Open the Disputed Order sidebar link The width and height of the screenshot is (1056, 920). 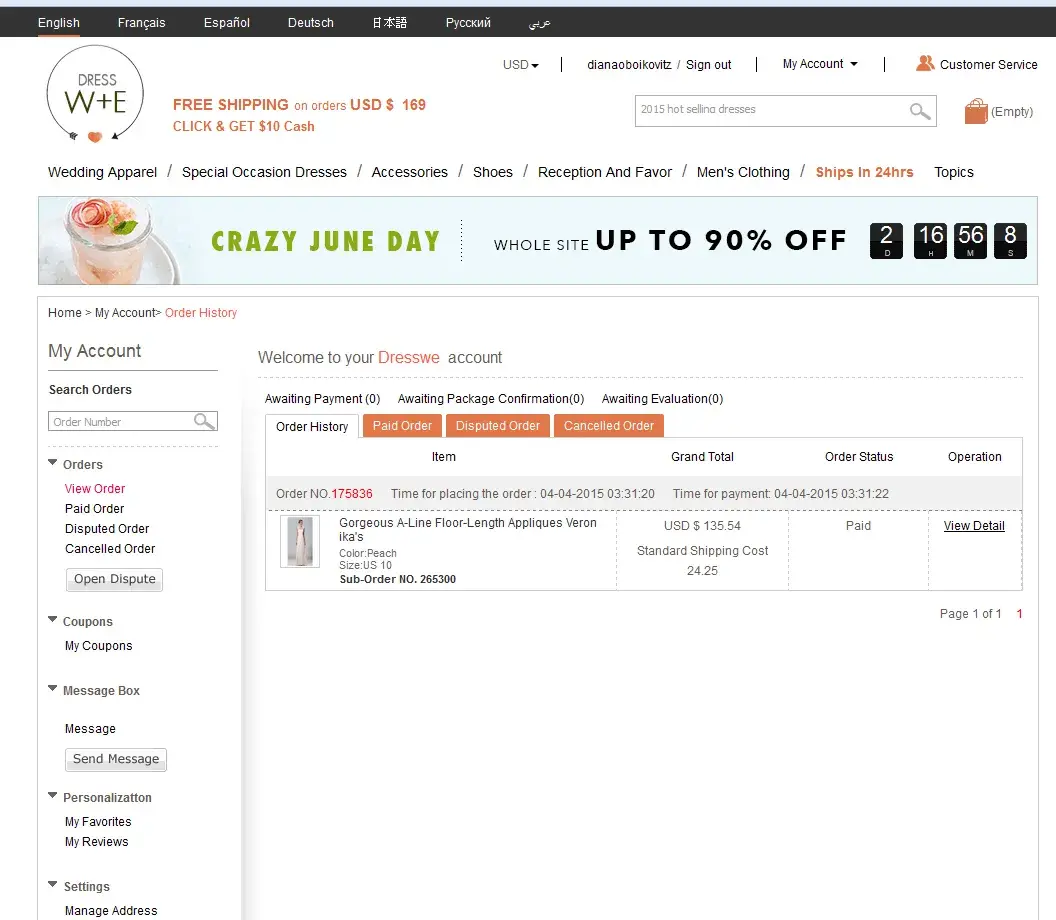[107, 529]
